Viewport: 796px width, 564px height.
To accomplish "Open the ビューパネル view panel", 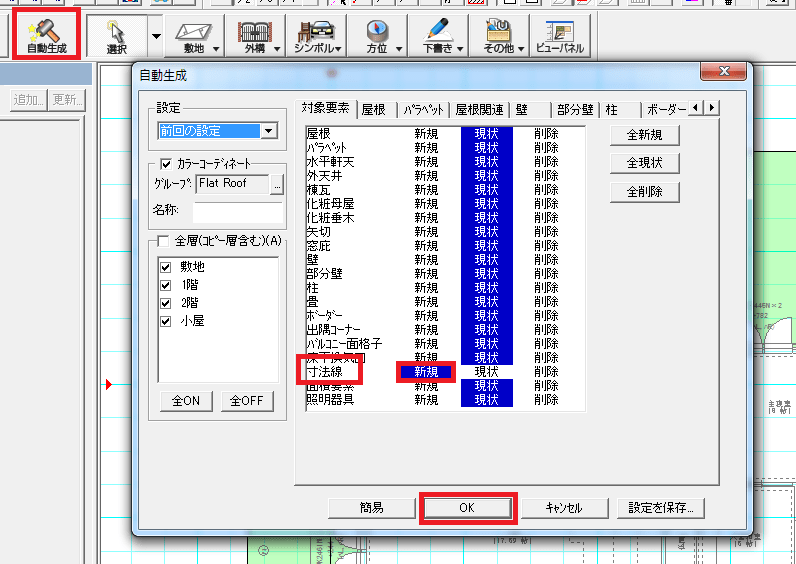I will [560, 36].
